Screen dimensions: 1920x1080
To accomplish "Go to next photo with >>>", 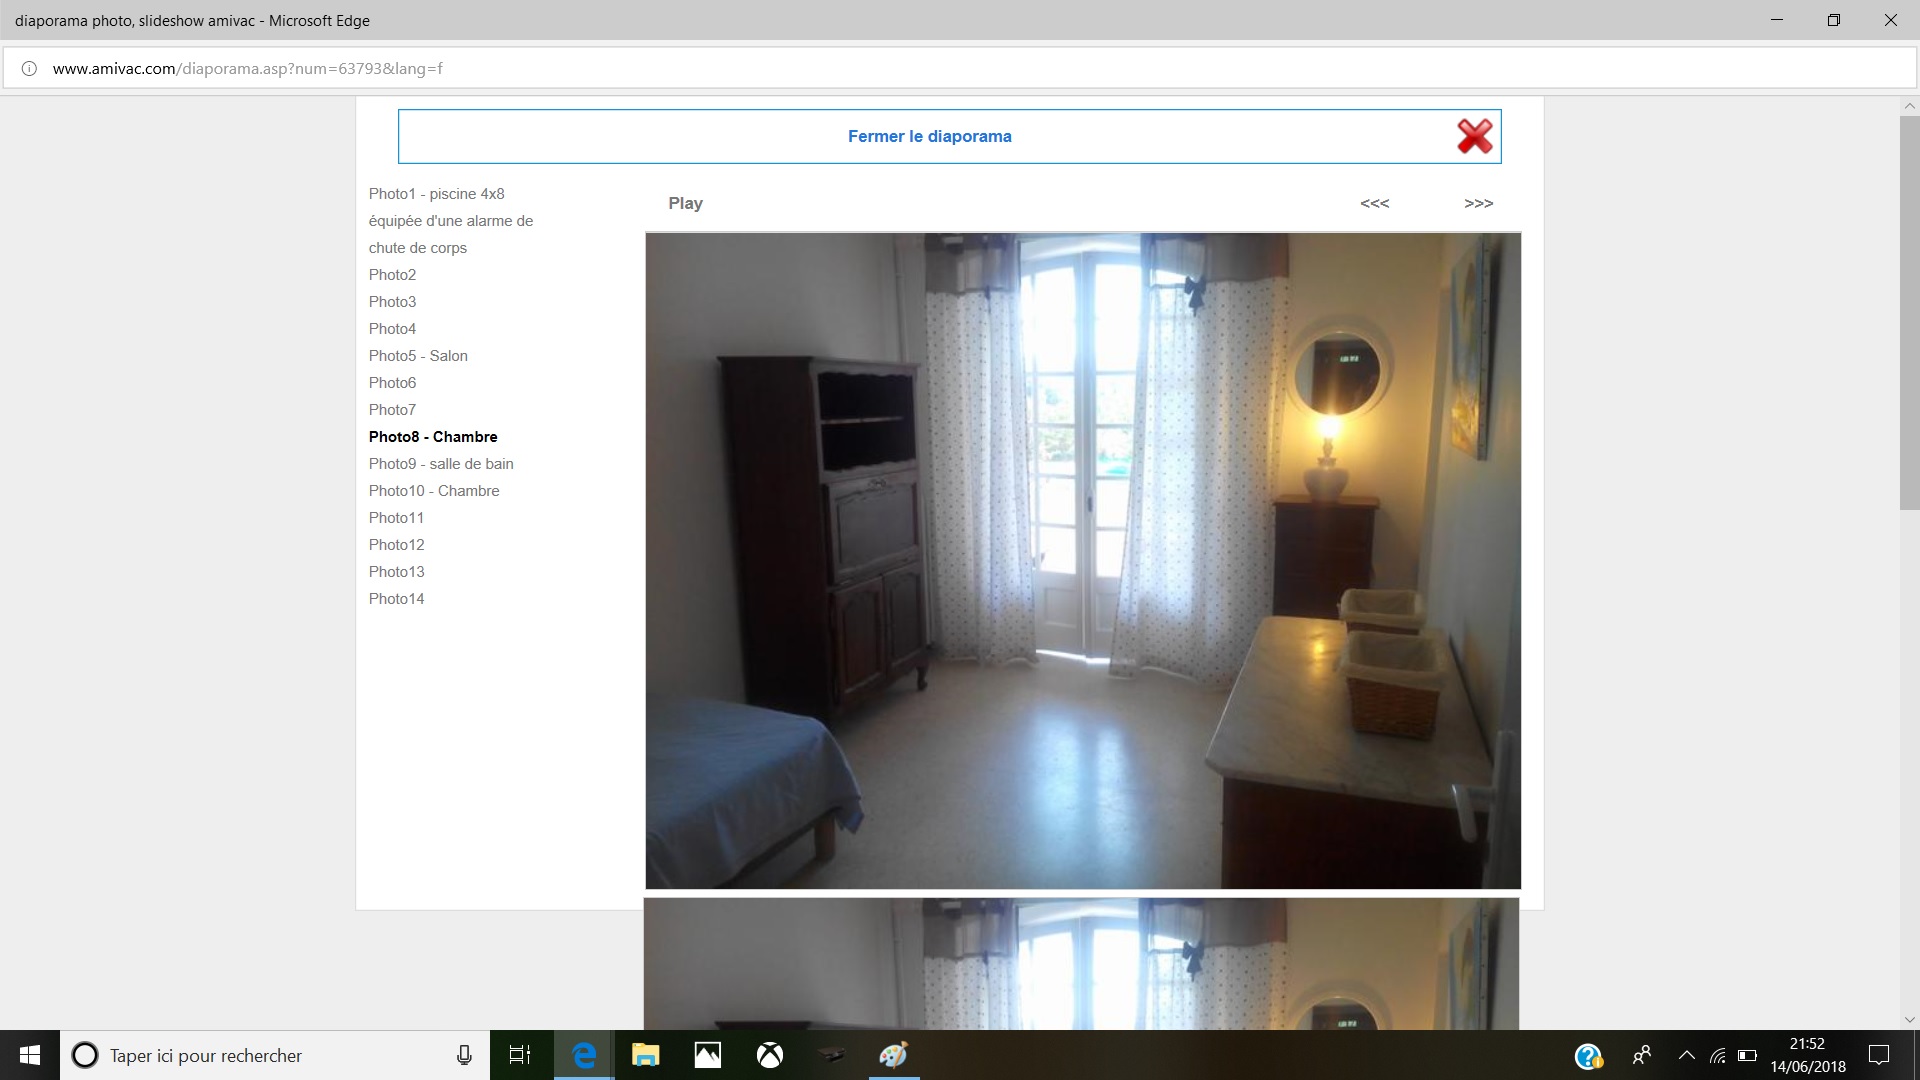I will (1478, 203).
